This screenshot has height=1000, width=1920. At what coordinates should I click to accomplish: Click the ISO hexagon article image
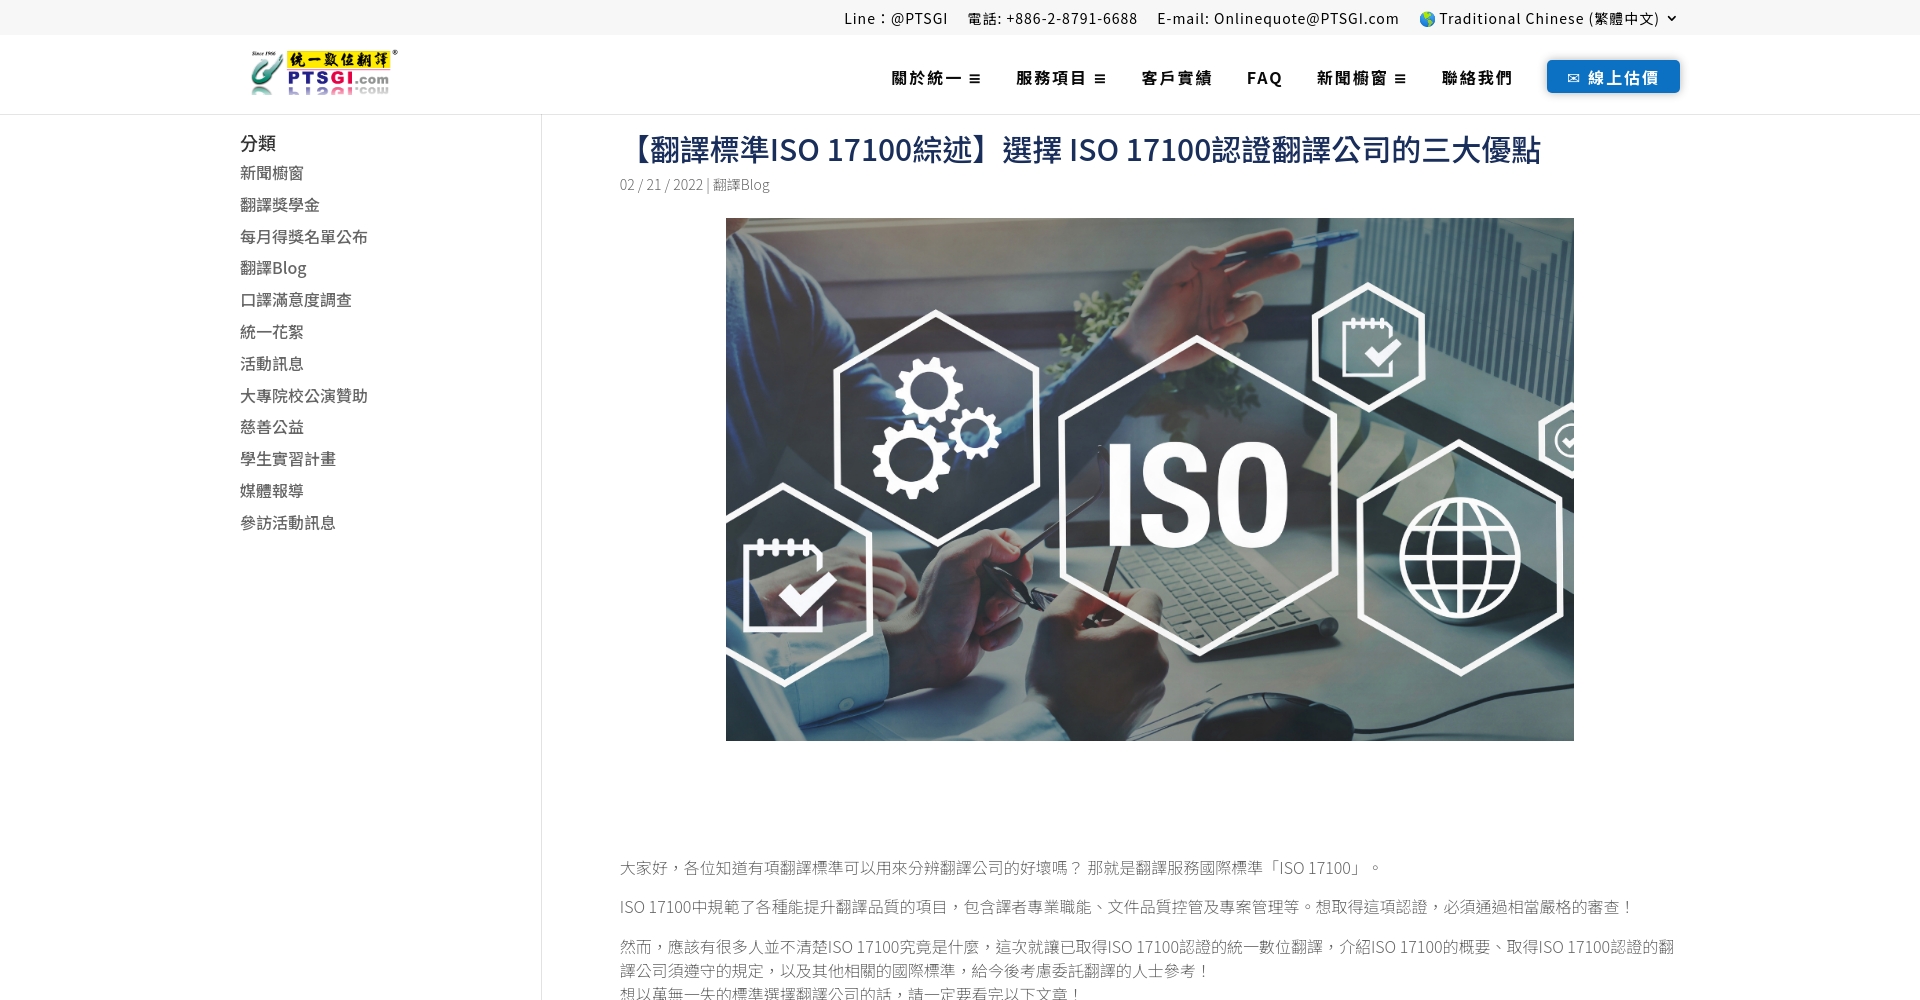pyautogui.click(x=1149, y=479)
